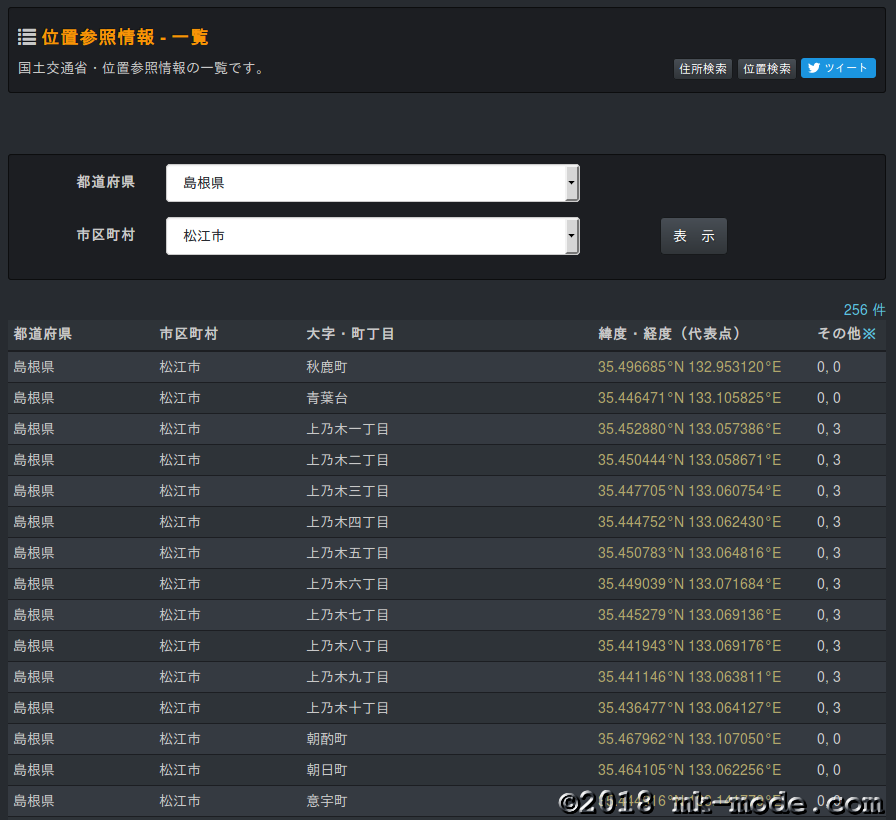Click the 緯度・経度 column header
This screenshot has width=896, height=820.
click(669, 334)
